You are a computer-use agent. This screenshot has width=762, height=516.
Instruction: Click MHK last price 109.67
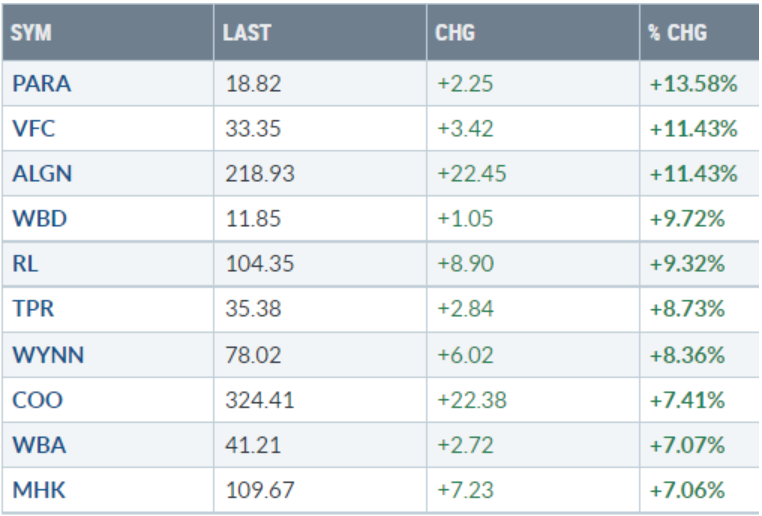(255, 491)
